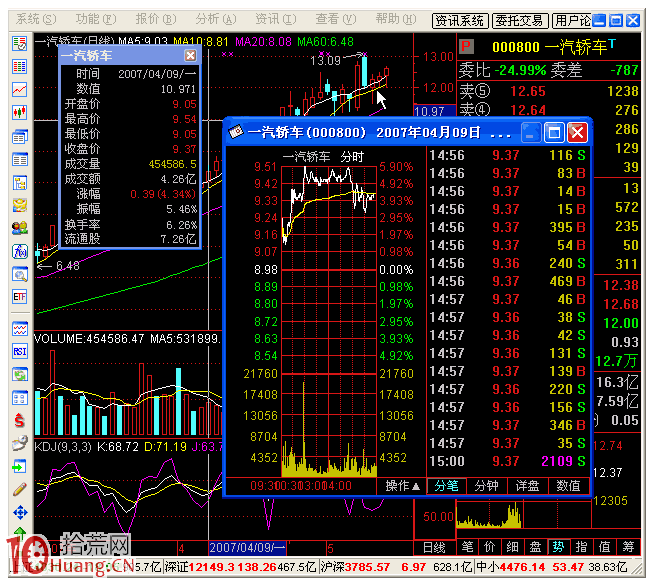This screenshot has height=585, width=665.
Task: Select the 筹 tab at bottom right
Action: tap(628, 548)
